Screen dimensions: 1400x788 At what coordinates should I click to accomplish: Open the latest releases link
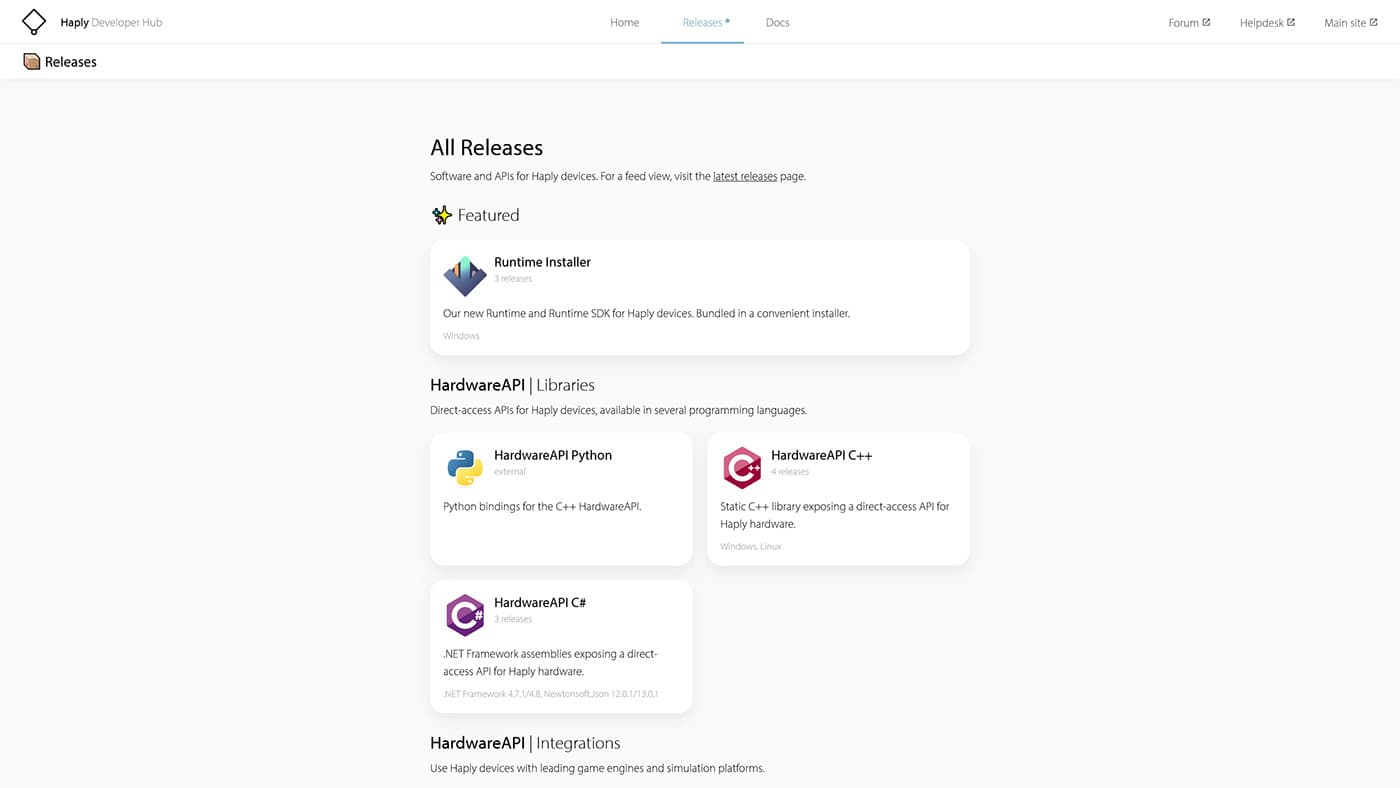pos(745,176)
